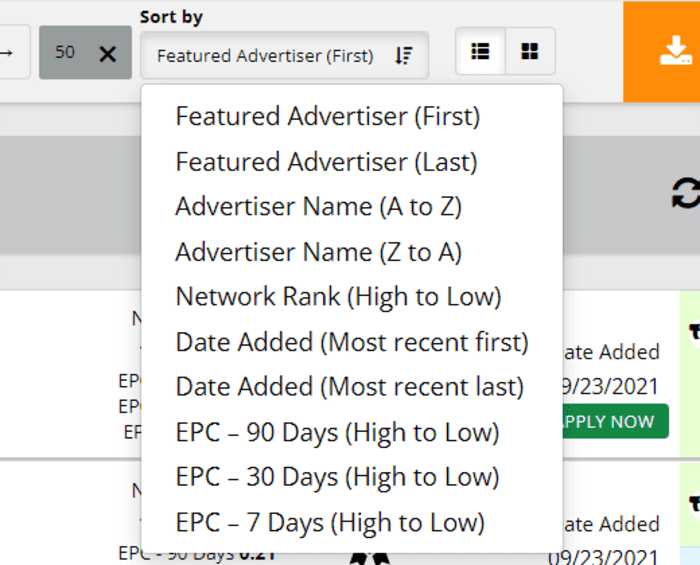This screenshot has height=565, width=700.
Task: Switch to grid view layout
Action: 529,52
